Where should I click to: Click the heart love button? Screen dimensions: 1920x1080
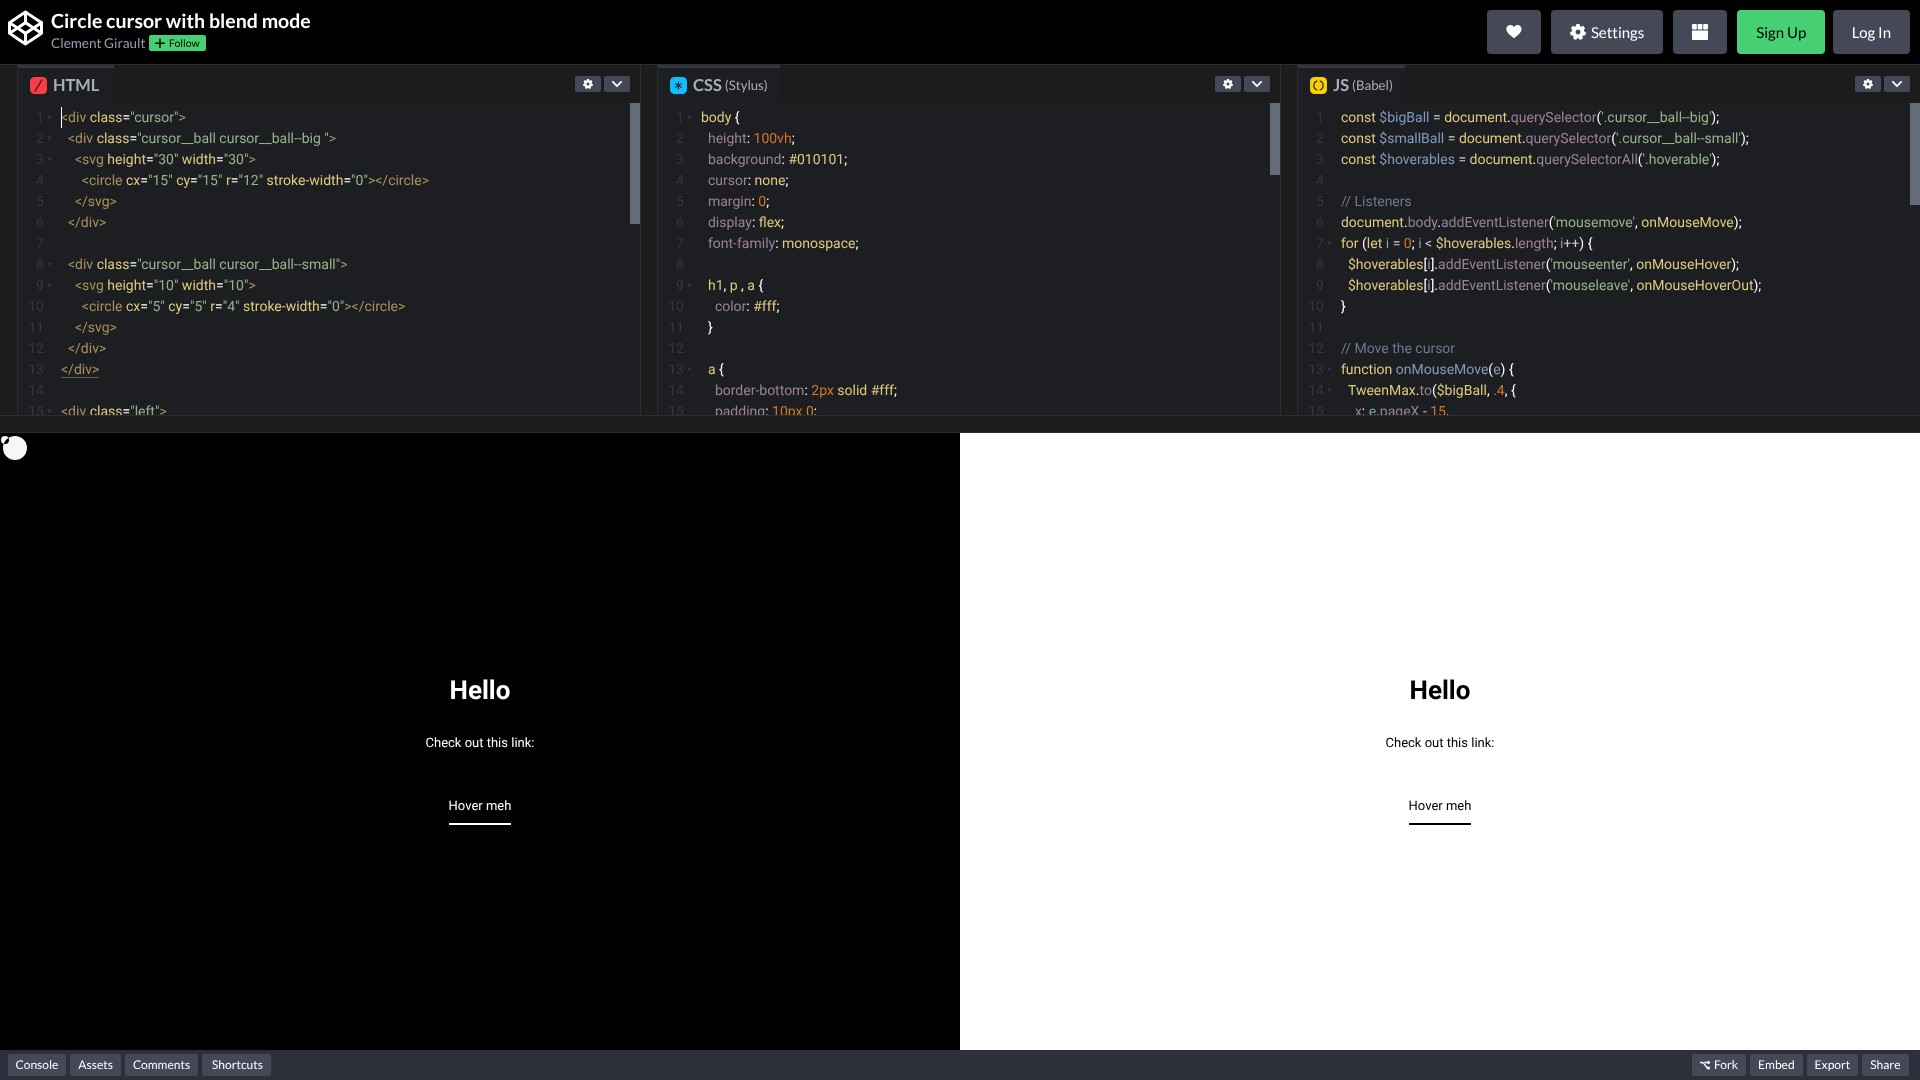coord(1513,32)
